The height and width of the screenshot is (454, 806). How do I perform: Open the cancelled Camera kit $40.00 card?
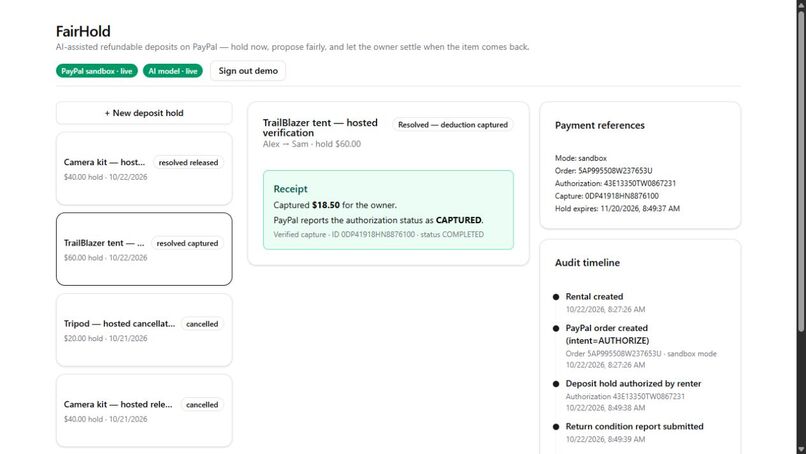[144, 411]
